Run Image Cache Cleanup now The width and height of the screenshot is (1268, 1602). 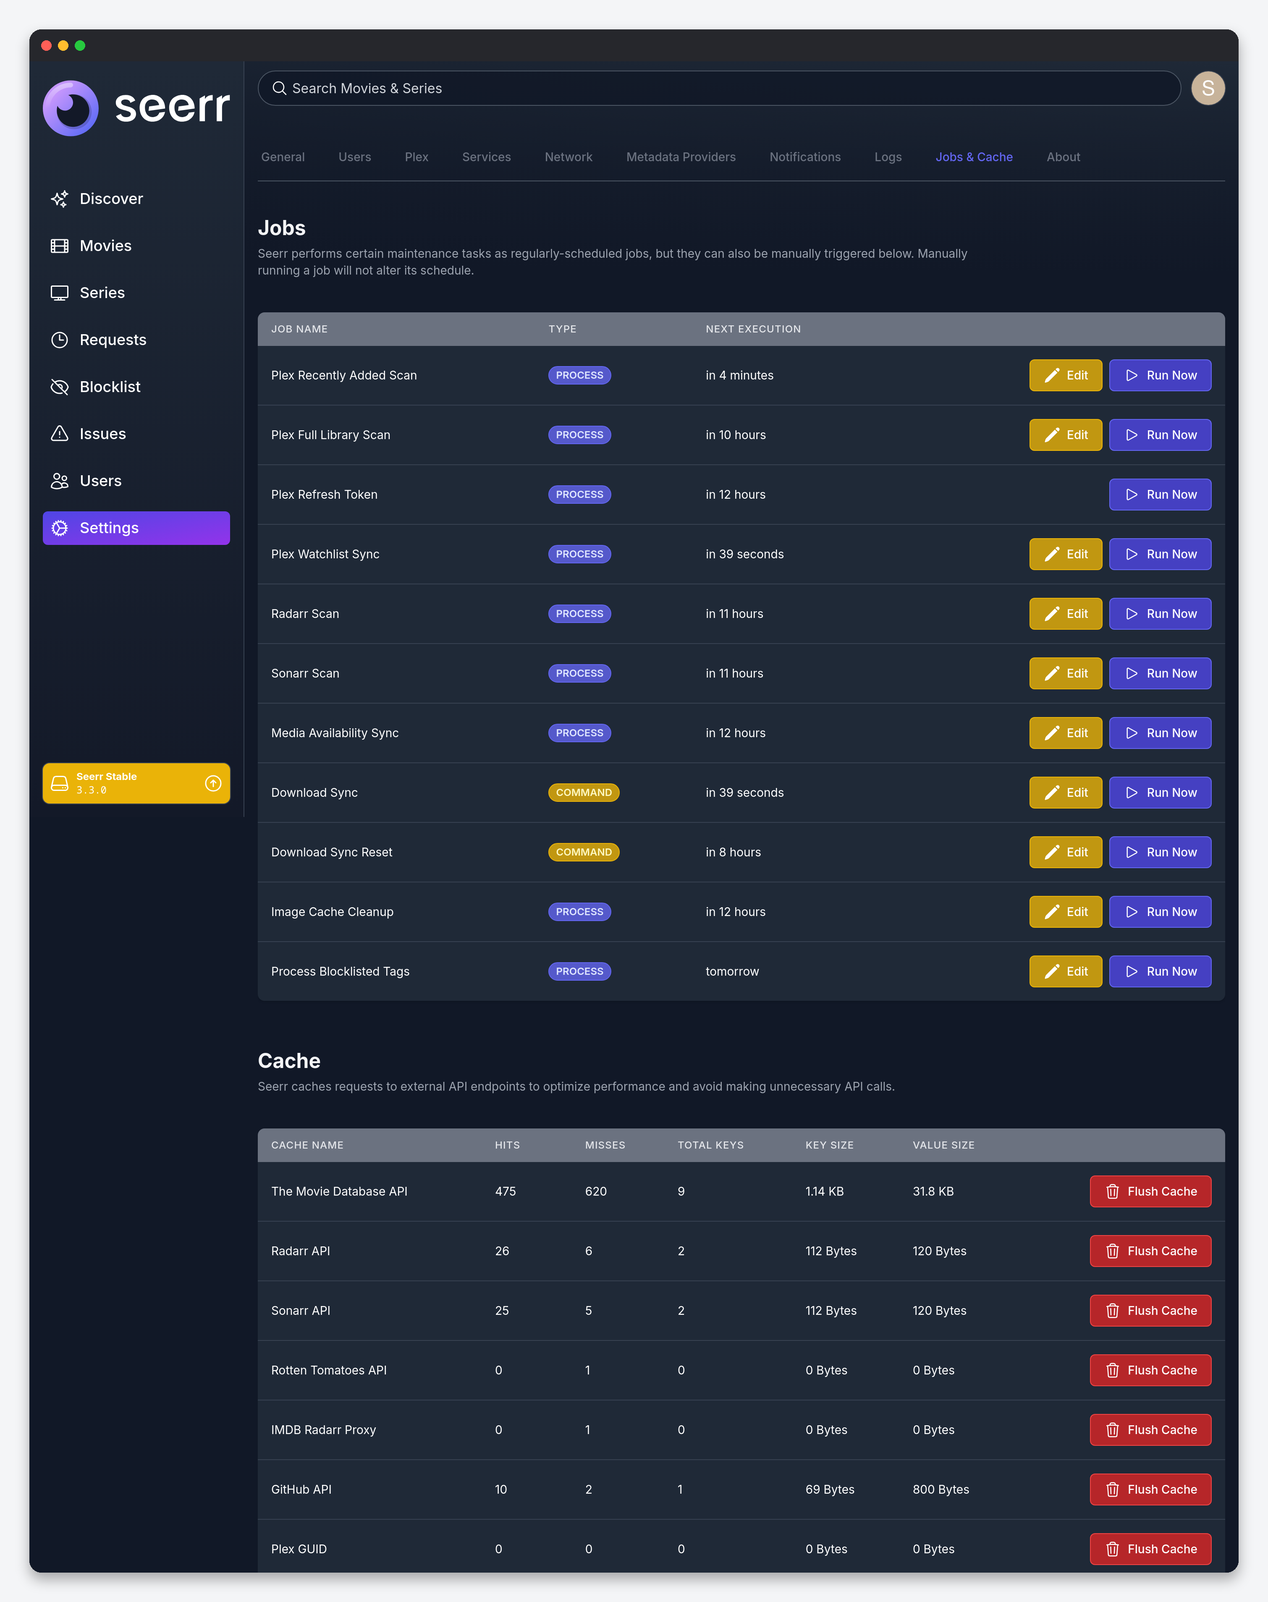coord(1160,912)
